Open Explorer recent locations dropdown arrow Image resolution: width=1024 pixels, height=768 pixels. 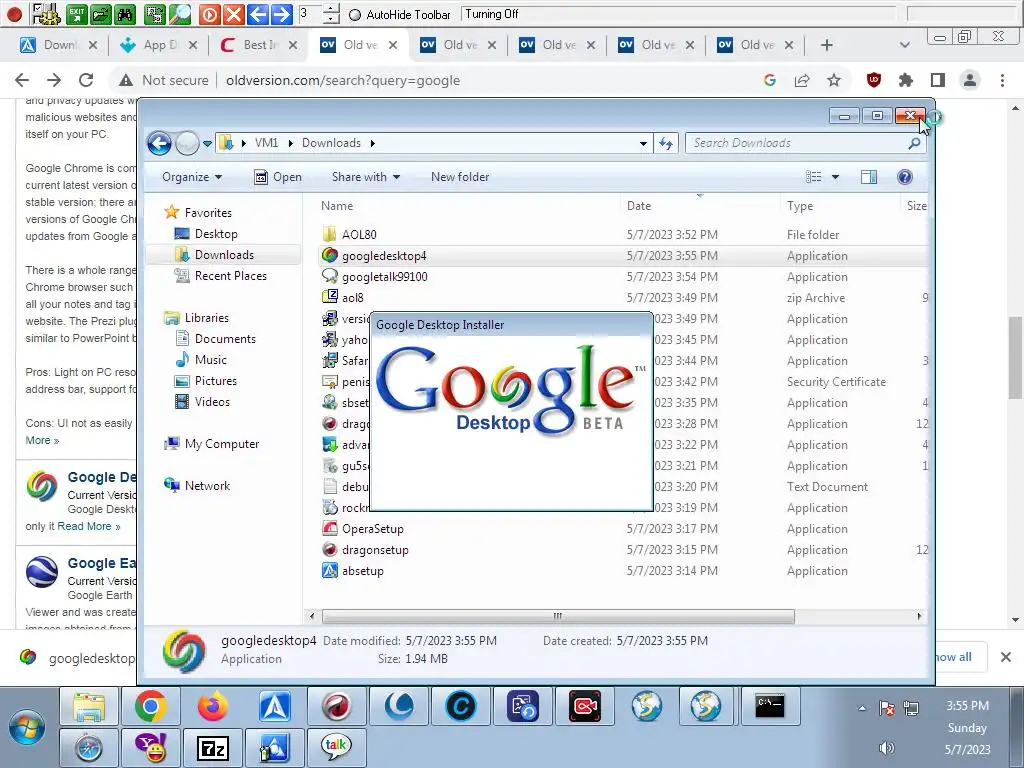point(207,144)
